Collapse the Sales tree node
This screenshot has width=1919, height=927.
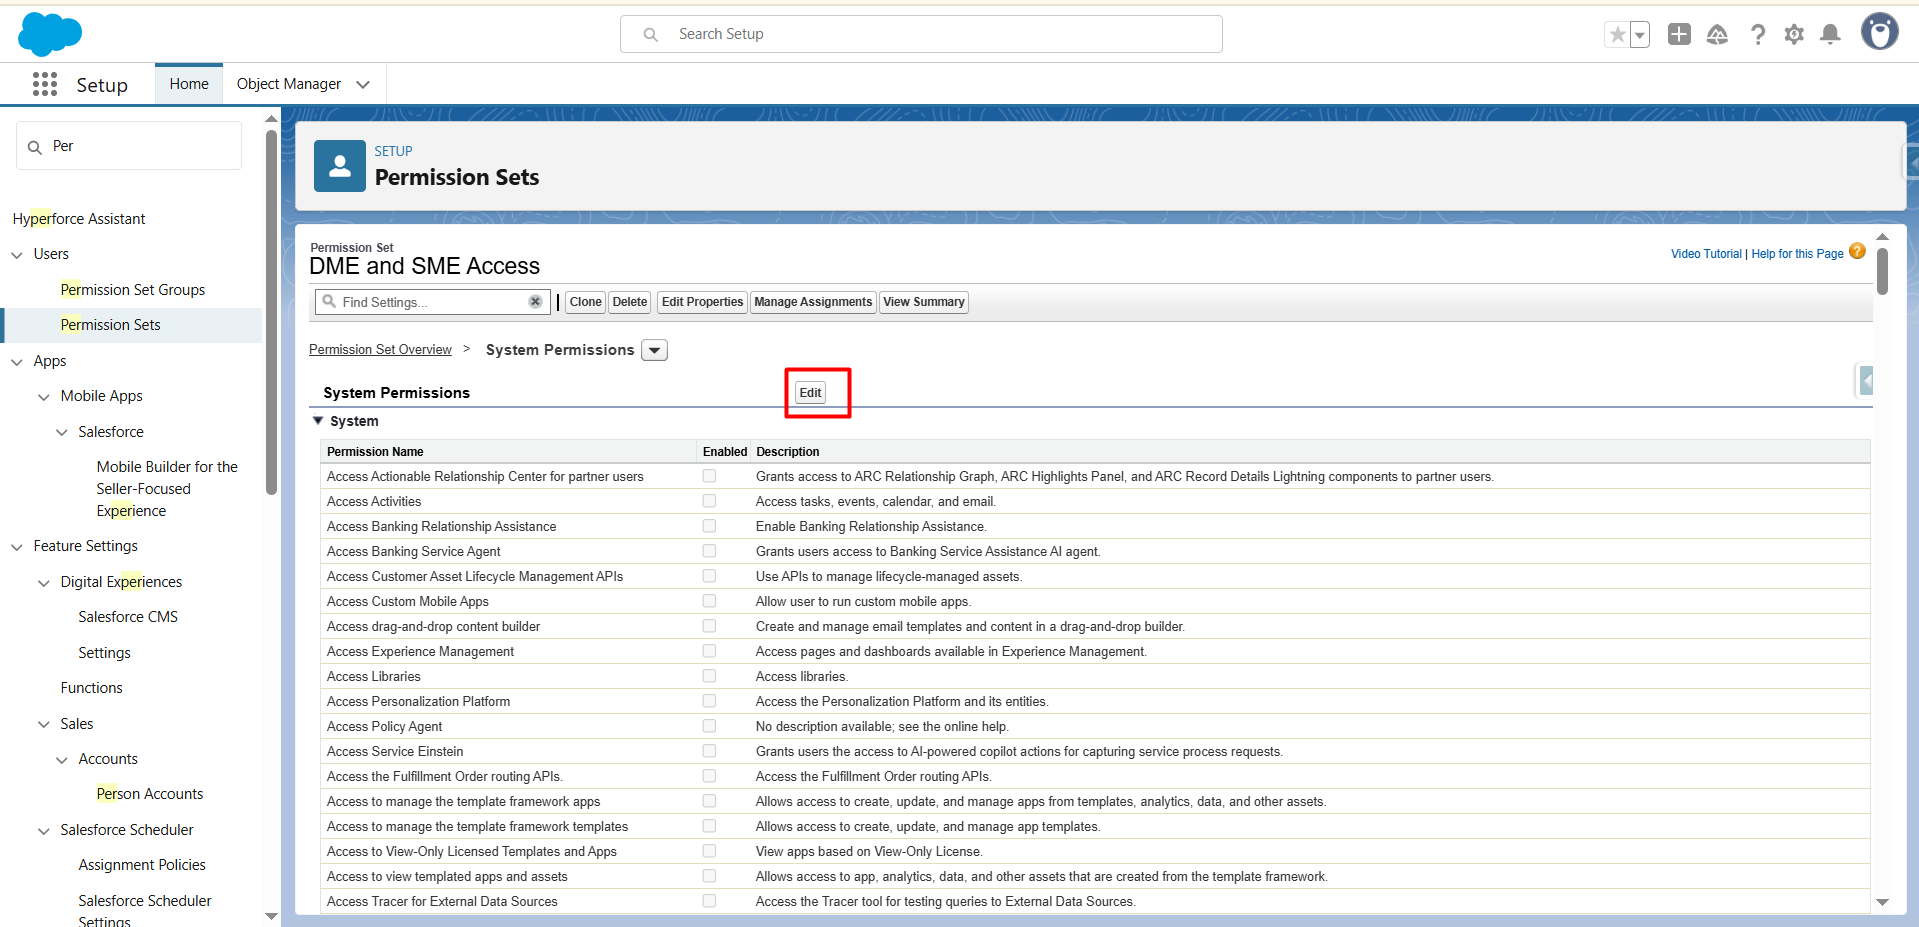coord(44,725)
